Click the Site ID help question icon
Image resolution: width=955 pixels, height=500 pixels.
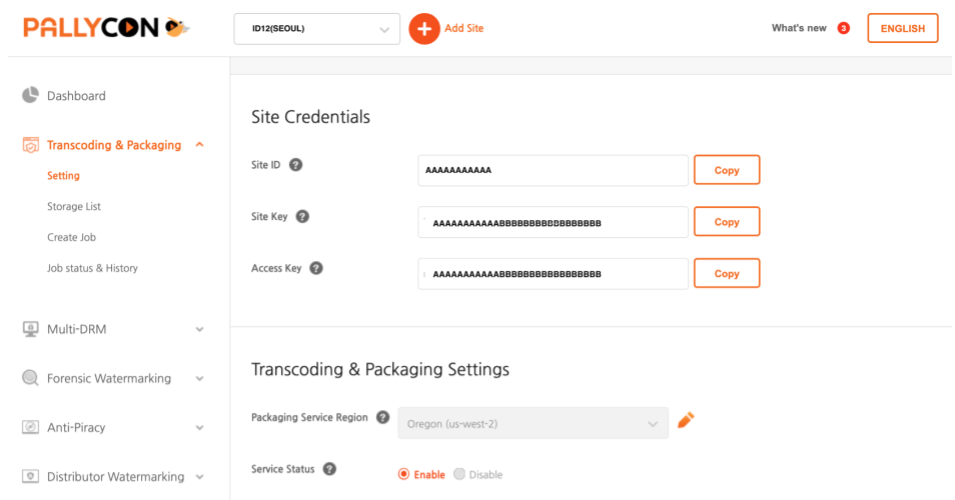[x=296, y=165]
